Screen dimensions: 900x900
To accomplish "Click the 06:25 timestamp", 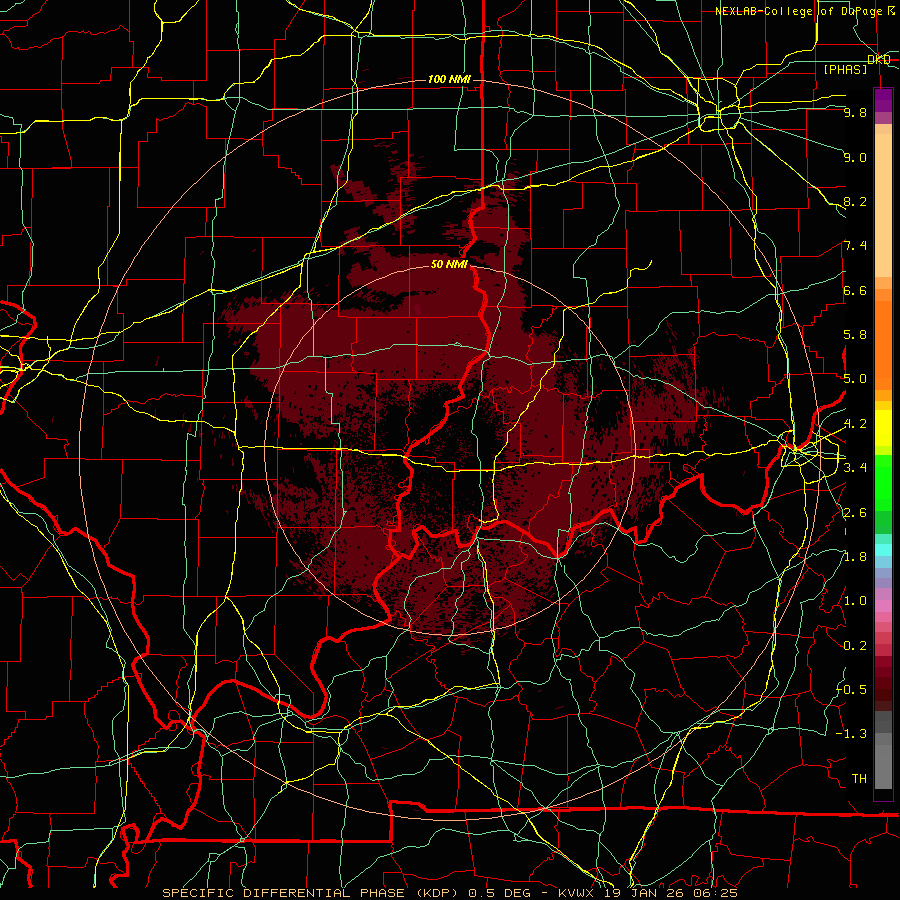I will 714,893.
